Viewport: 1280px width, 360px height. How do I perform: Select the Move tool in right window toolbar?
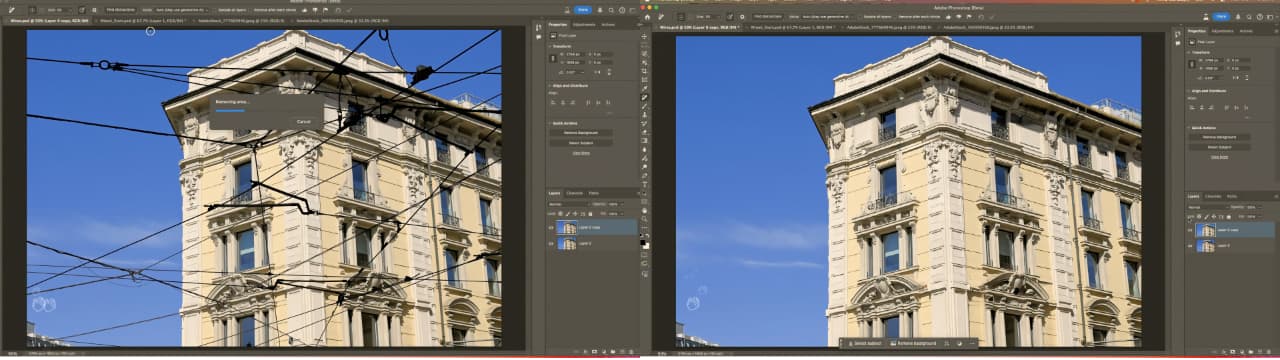point(645,35)
